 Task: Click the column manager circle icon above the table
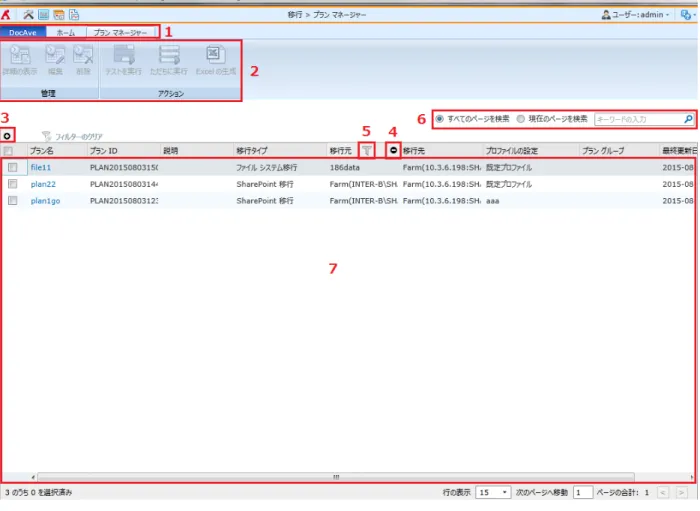click(7, 136)
